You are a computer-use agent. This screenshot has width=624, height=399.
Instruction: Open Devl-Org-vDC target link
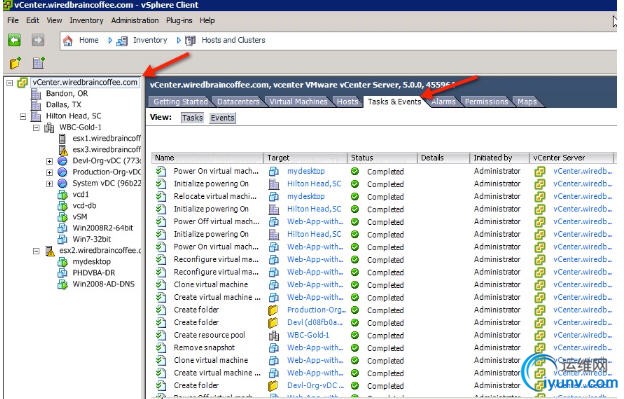(316, 385)
